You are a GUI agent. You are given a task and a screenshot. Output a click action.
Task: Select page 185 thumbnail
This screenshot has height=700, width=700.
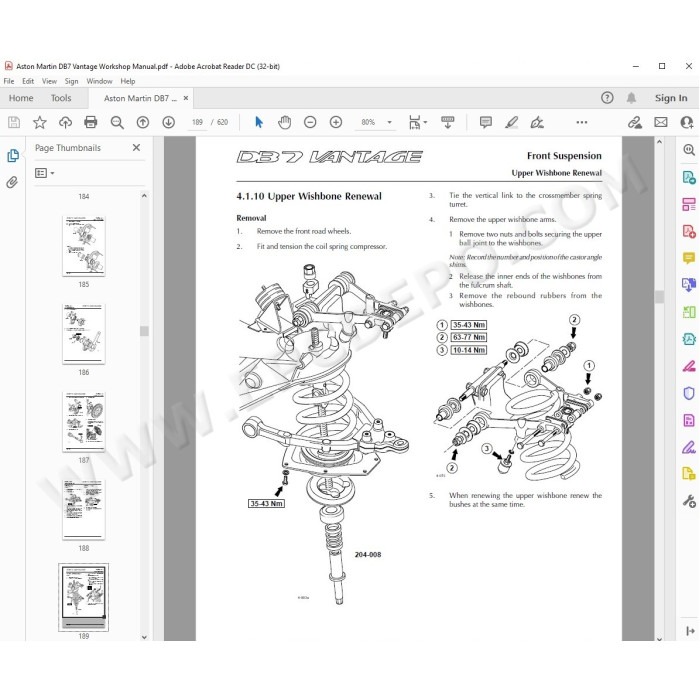pos(83,246)
